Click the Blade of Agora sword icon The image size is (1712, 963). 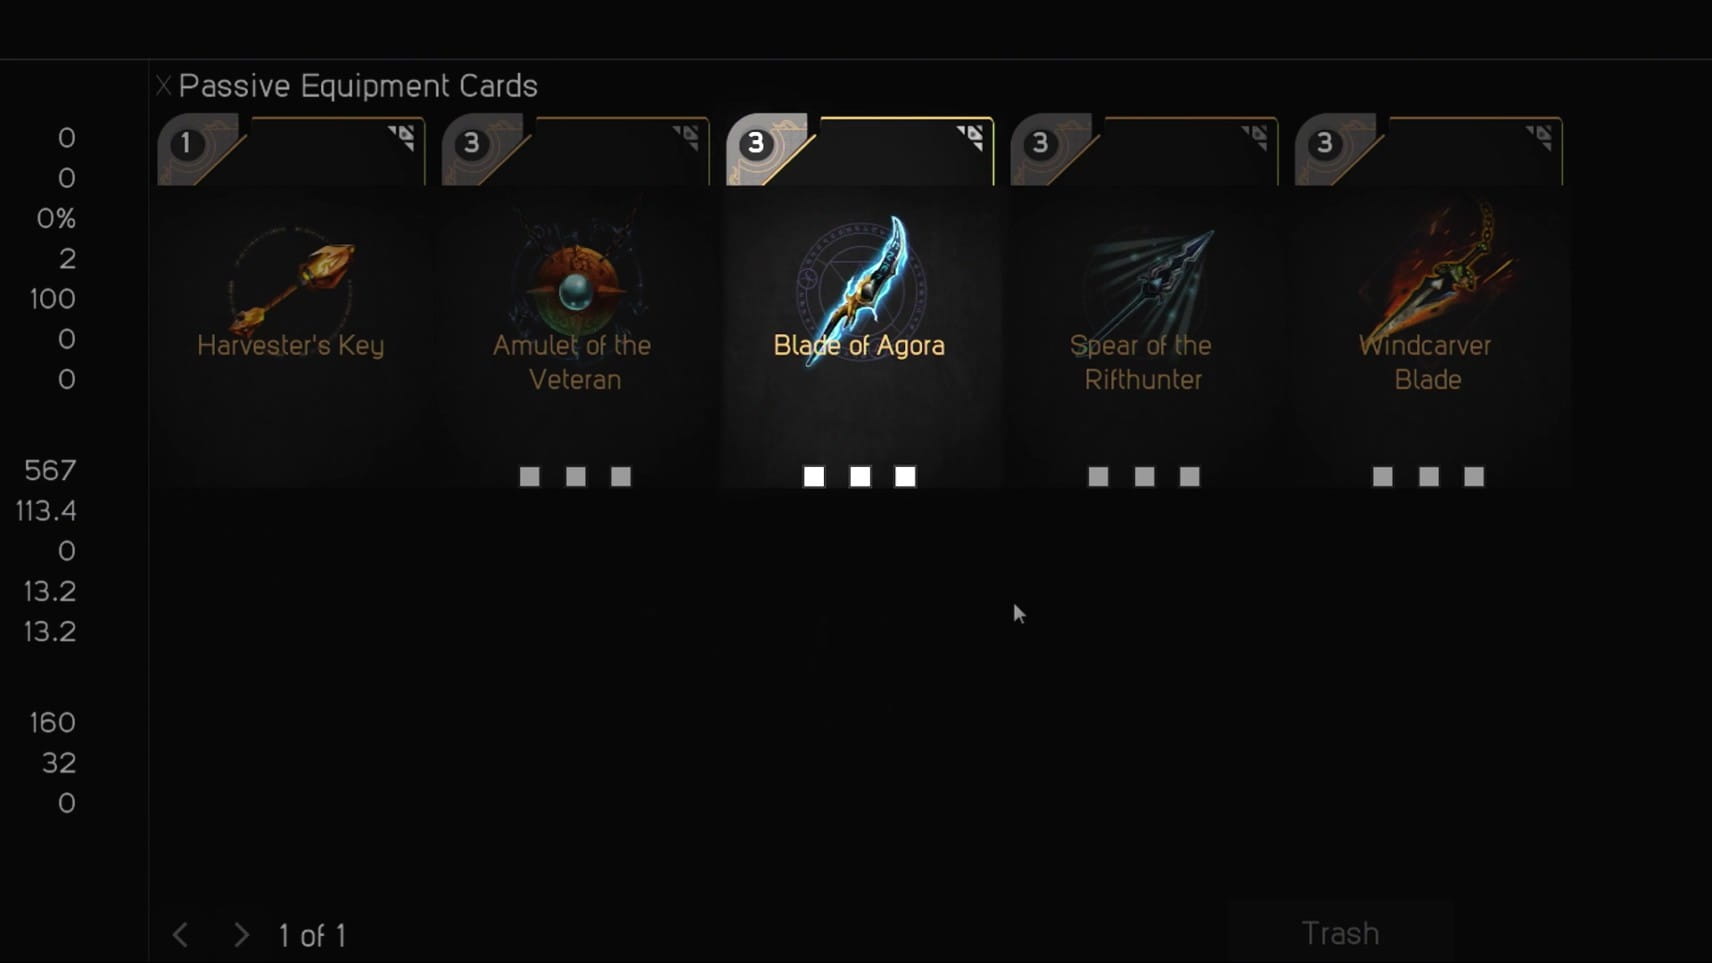point(860,287)
